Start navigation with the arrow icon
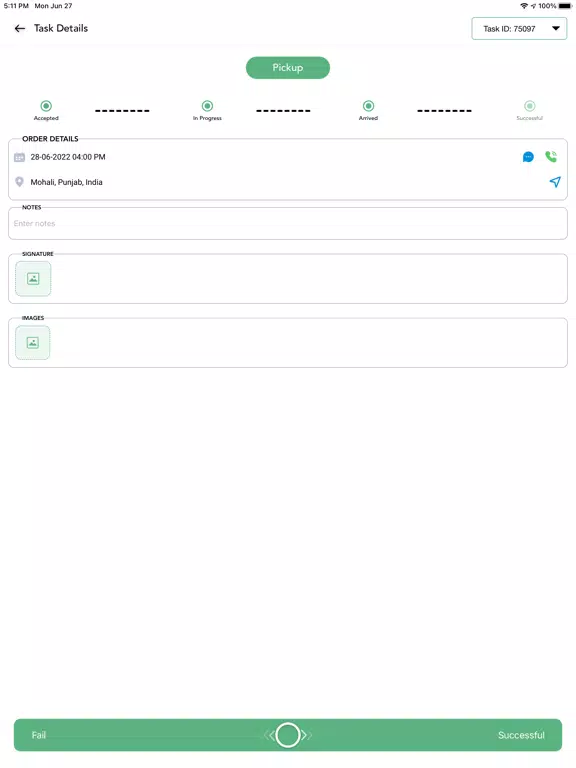 555,182
